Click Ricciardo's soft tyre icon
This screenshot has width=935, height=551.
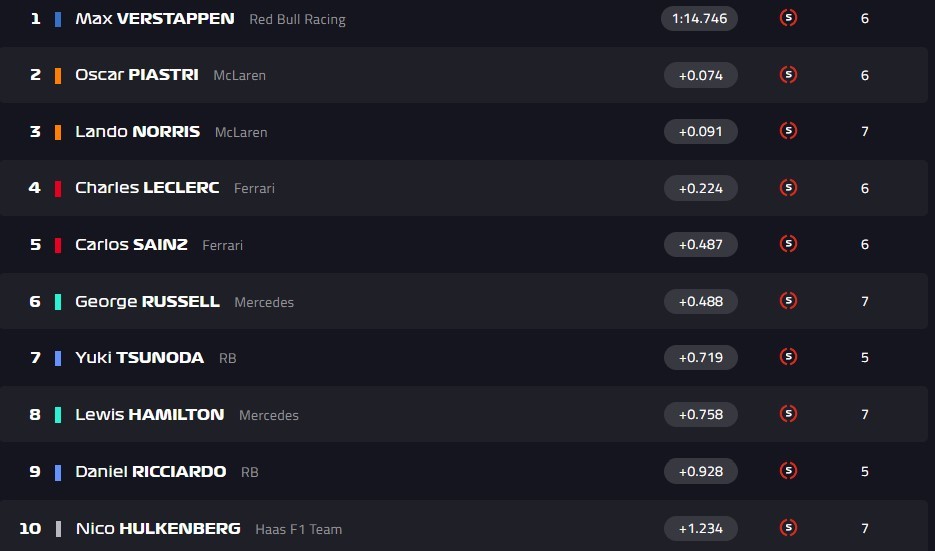[x=788, y=471]
